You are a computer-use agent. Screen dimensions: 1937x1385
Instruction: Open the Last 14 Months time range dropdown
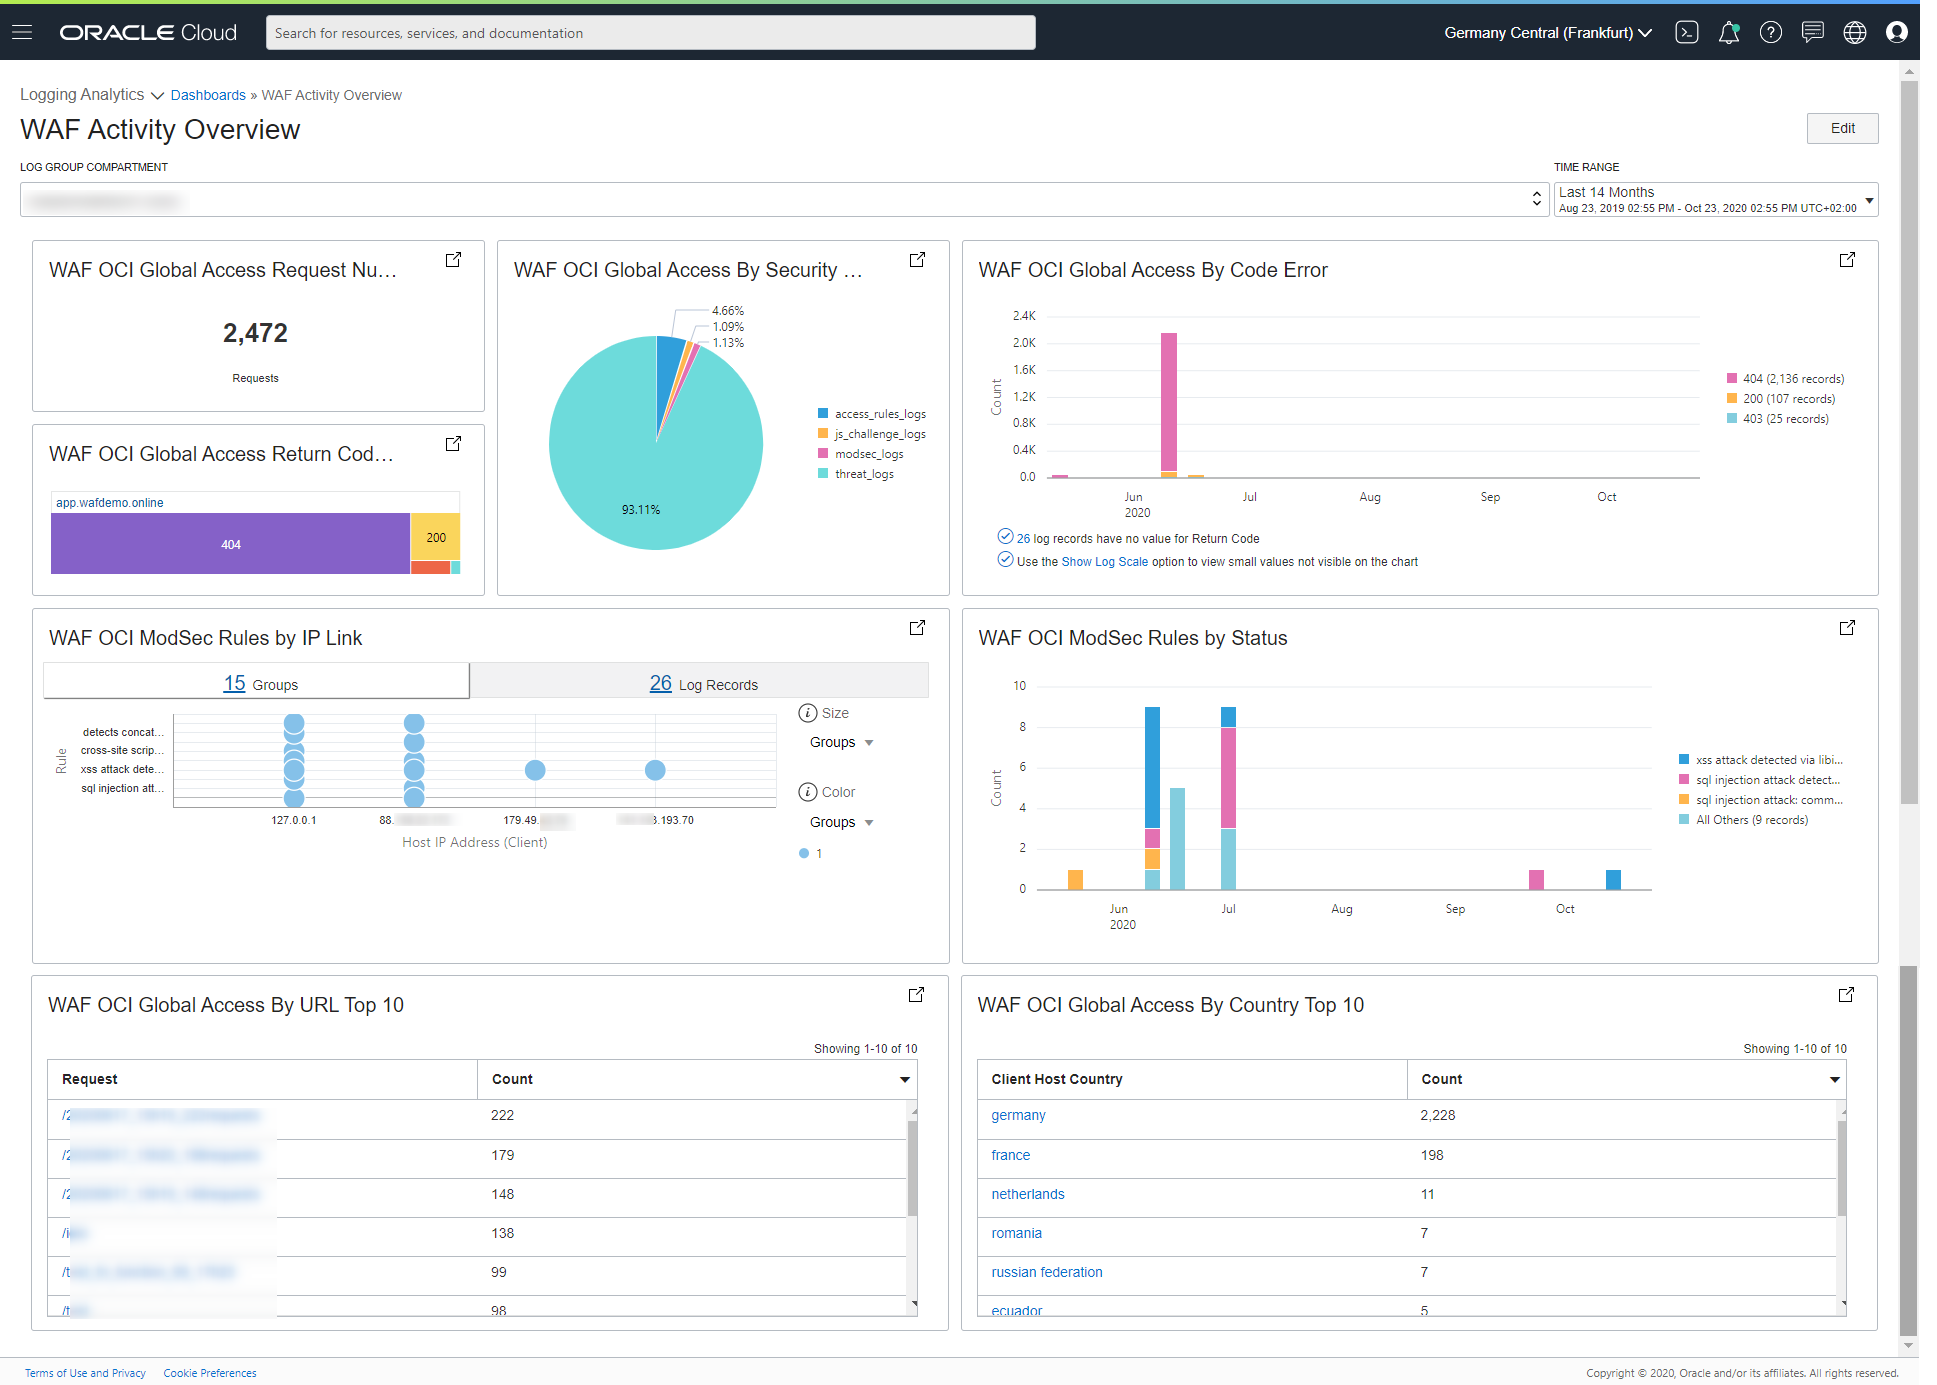(1715, 199)
